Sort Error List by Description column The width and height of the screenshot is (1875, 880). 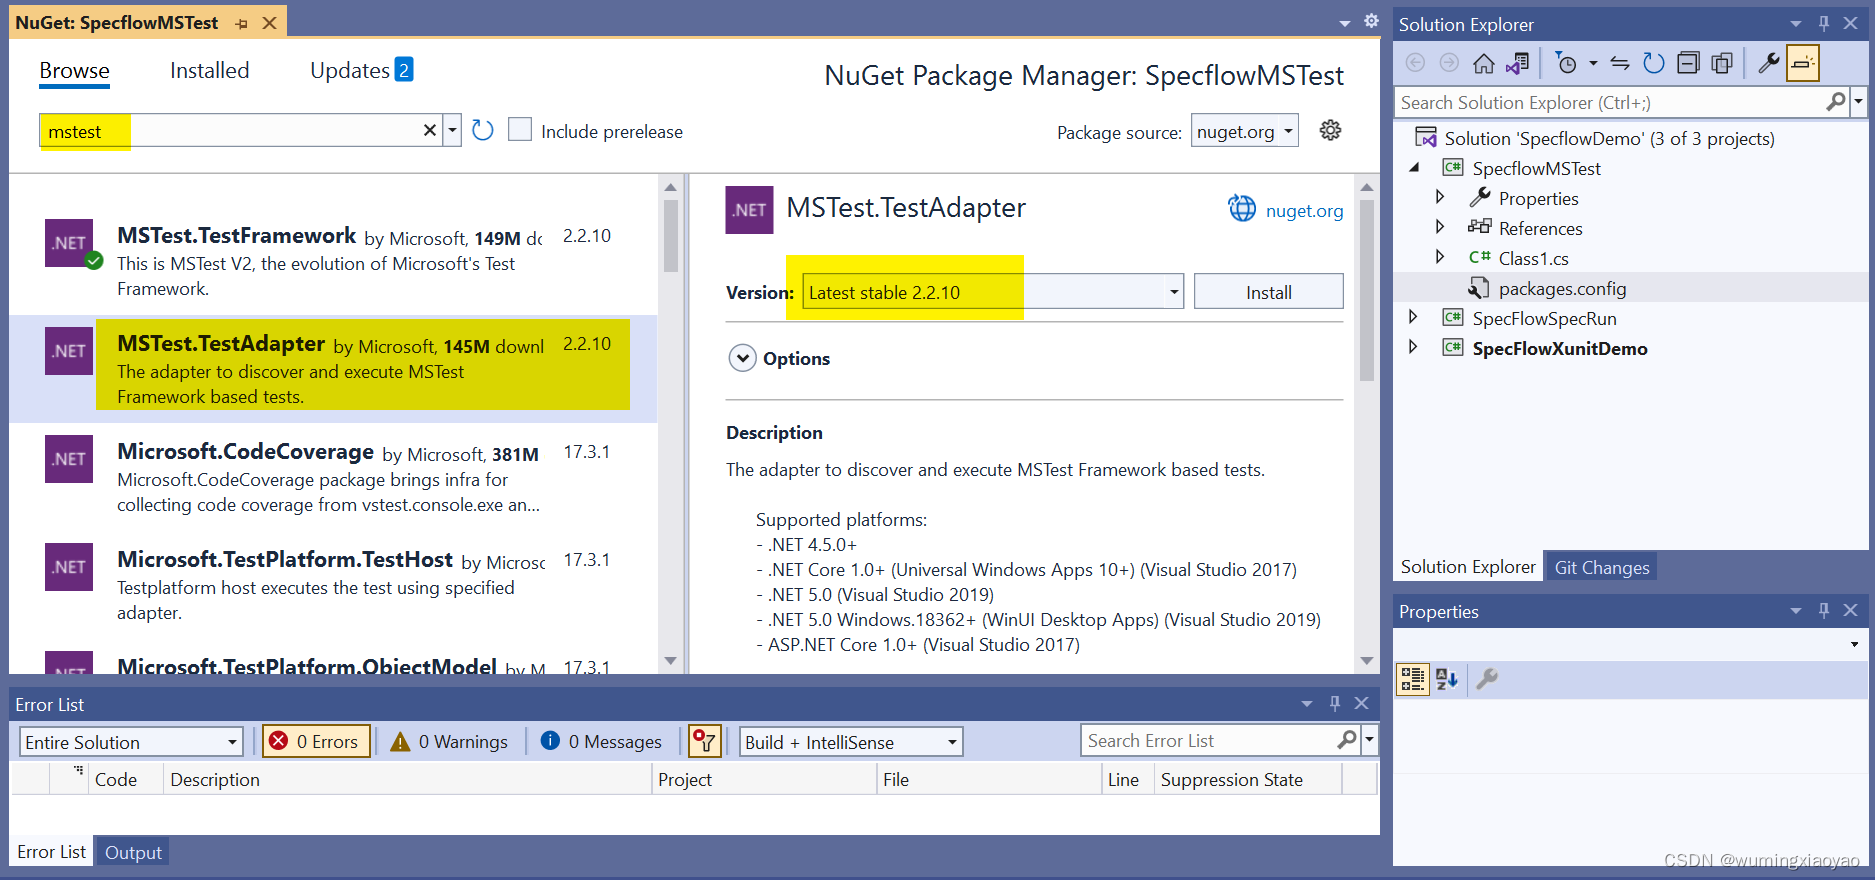pos(407,779)
